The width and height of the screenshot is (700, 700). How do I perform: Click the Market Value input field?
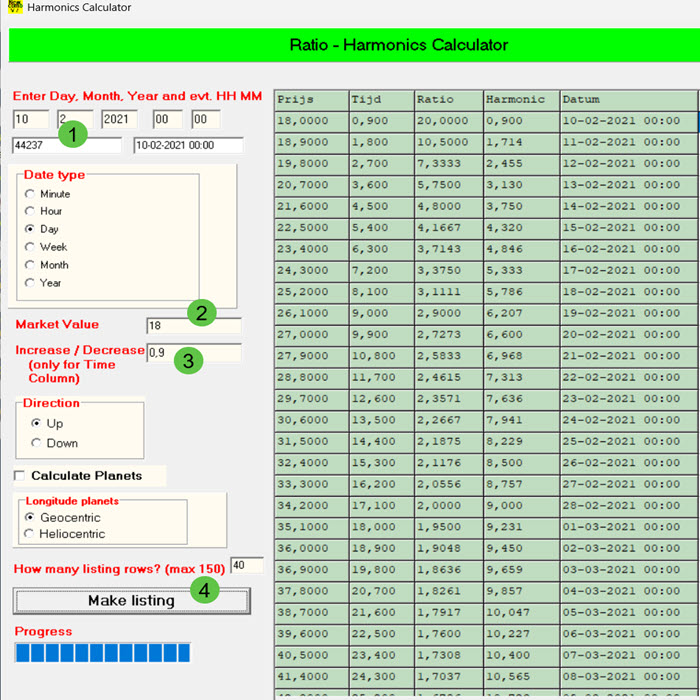[194, 325]
